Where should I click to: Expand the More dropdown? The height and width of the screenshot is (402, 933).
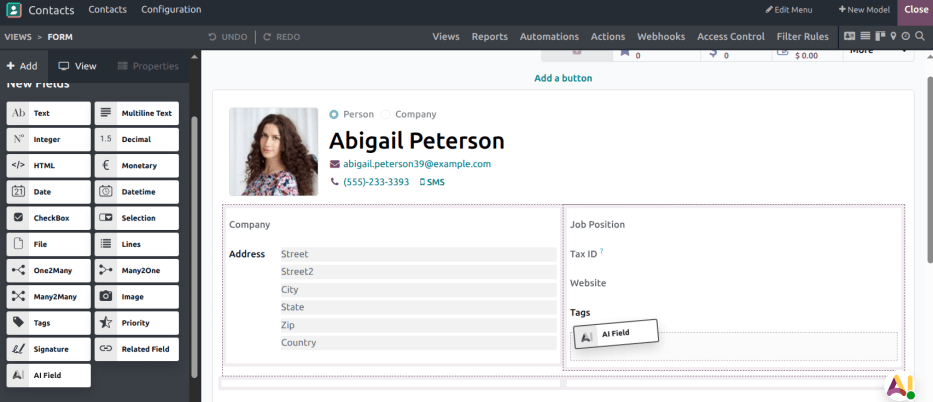(x=875, y=50)
